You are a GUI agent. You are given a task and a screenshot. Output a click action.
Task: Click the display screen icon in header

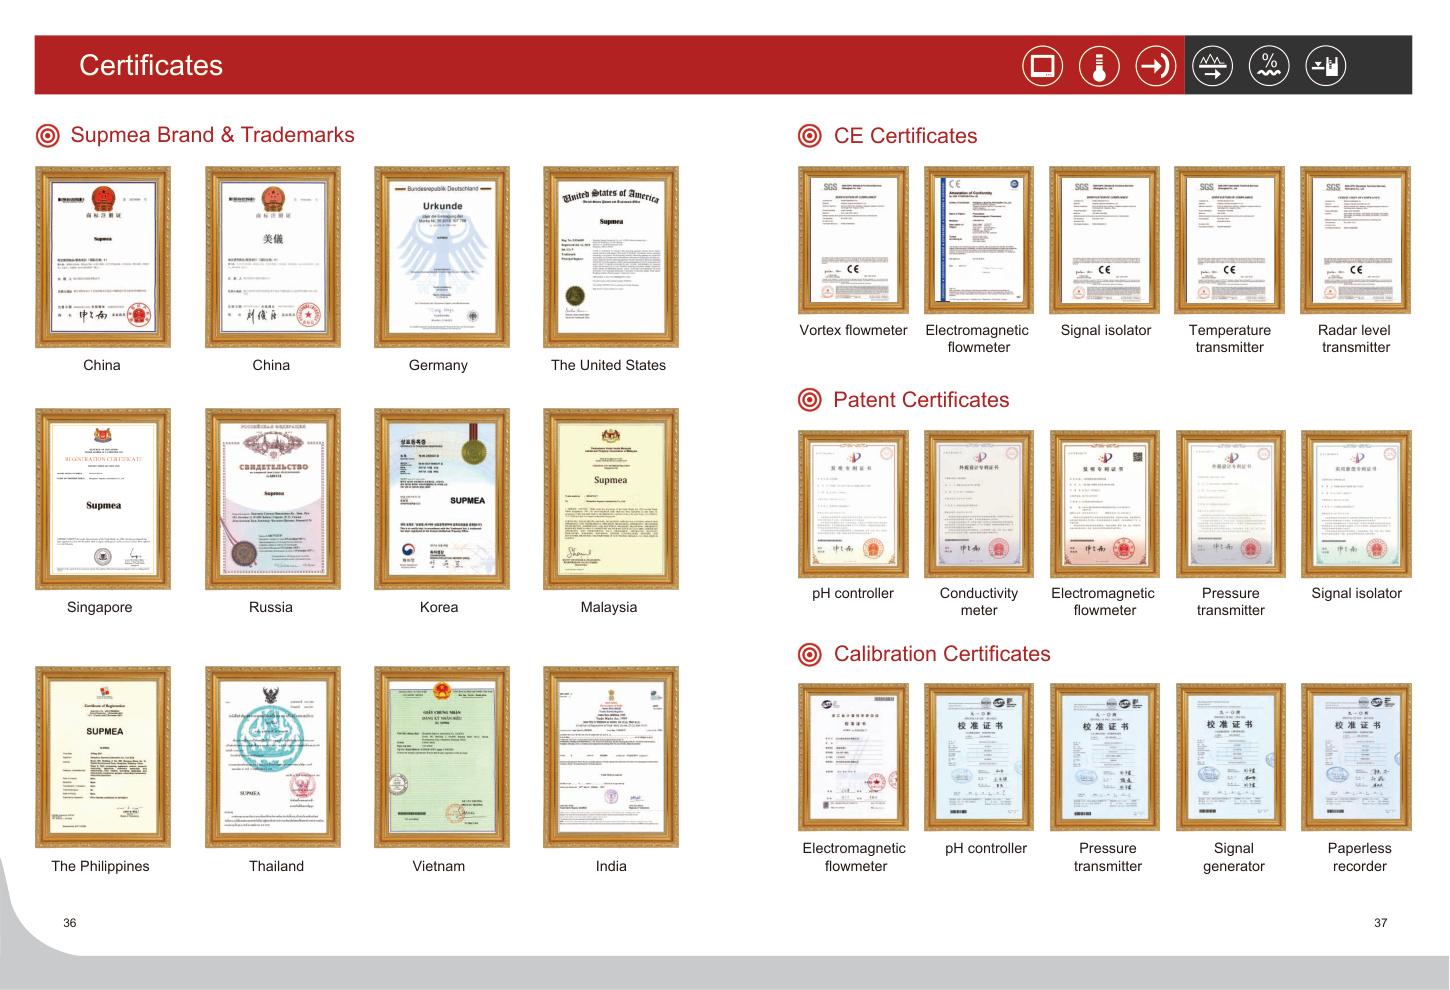(1042, 66)
